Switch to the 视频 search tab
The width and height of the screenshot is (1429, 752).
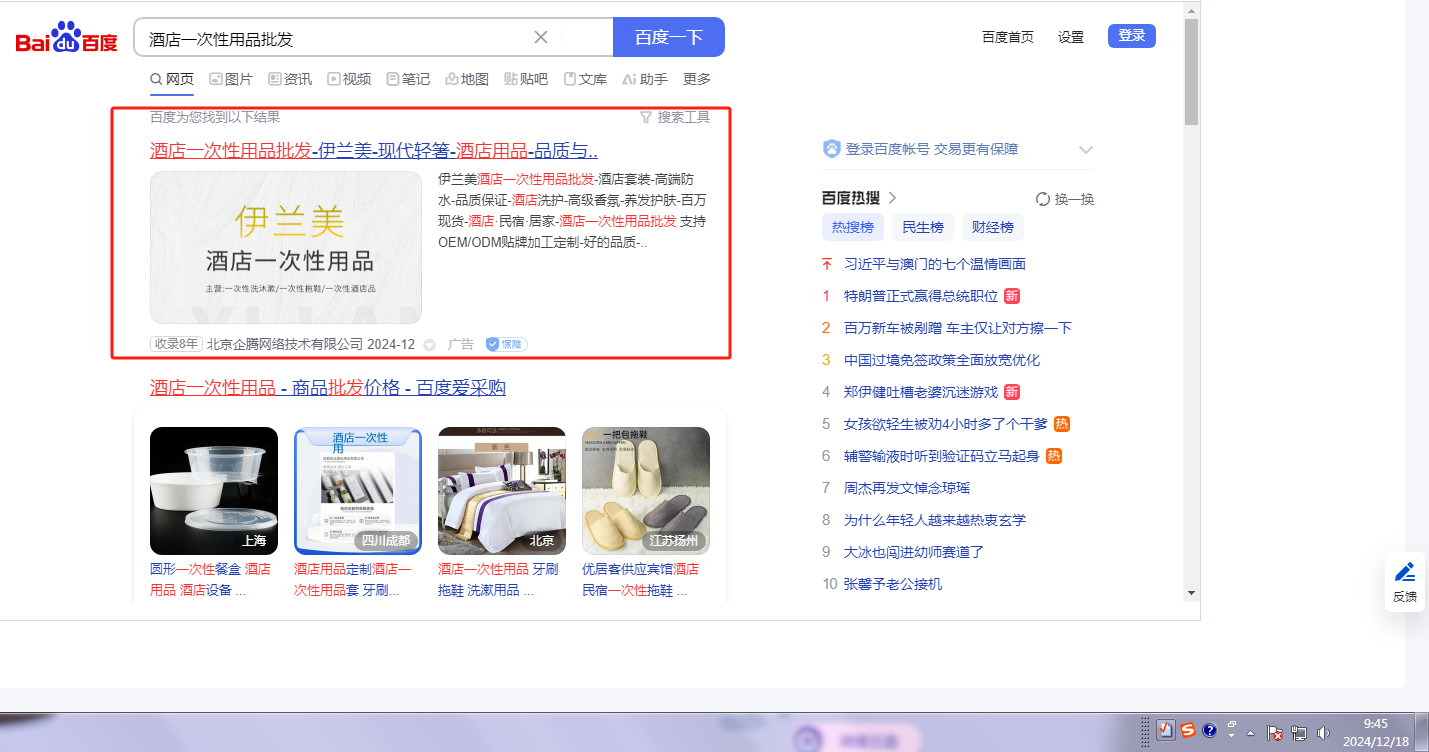tap(349, 79)
